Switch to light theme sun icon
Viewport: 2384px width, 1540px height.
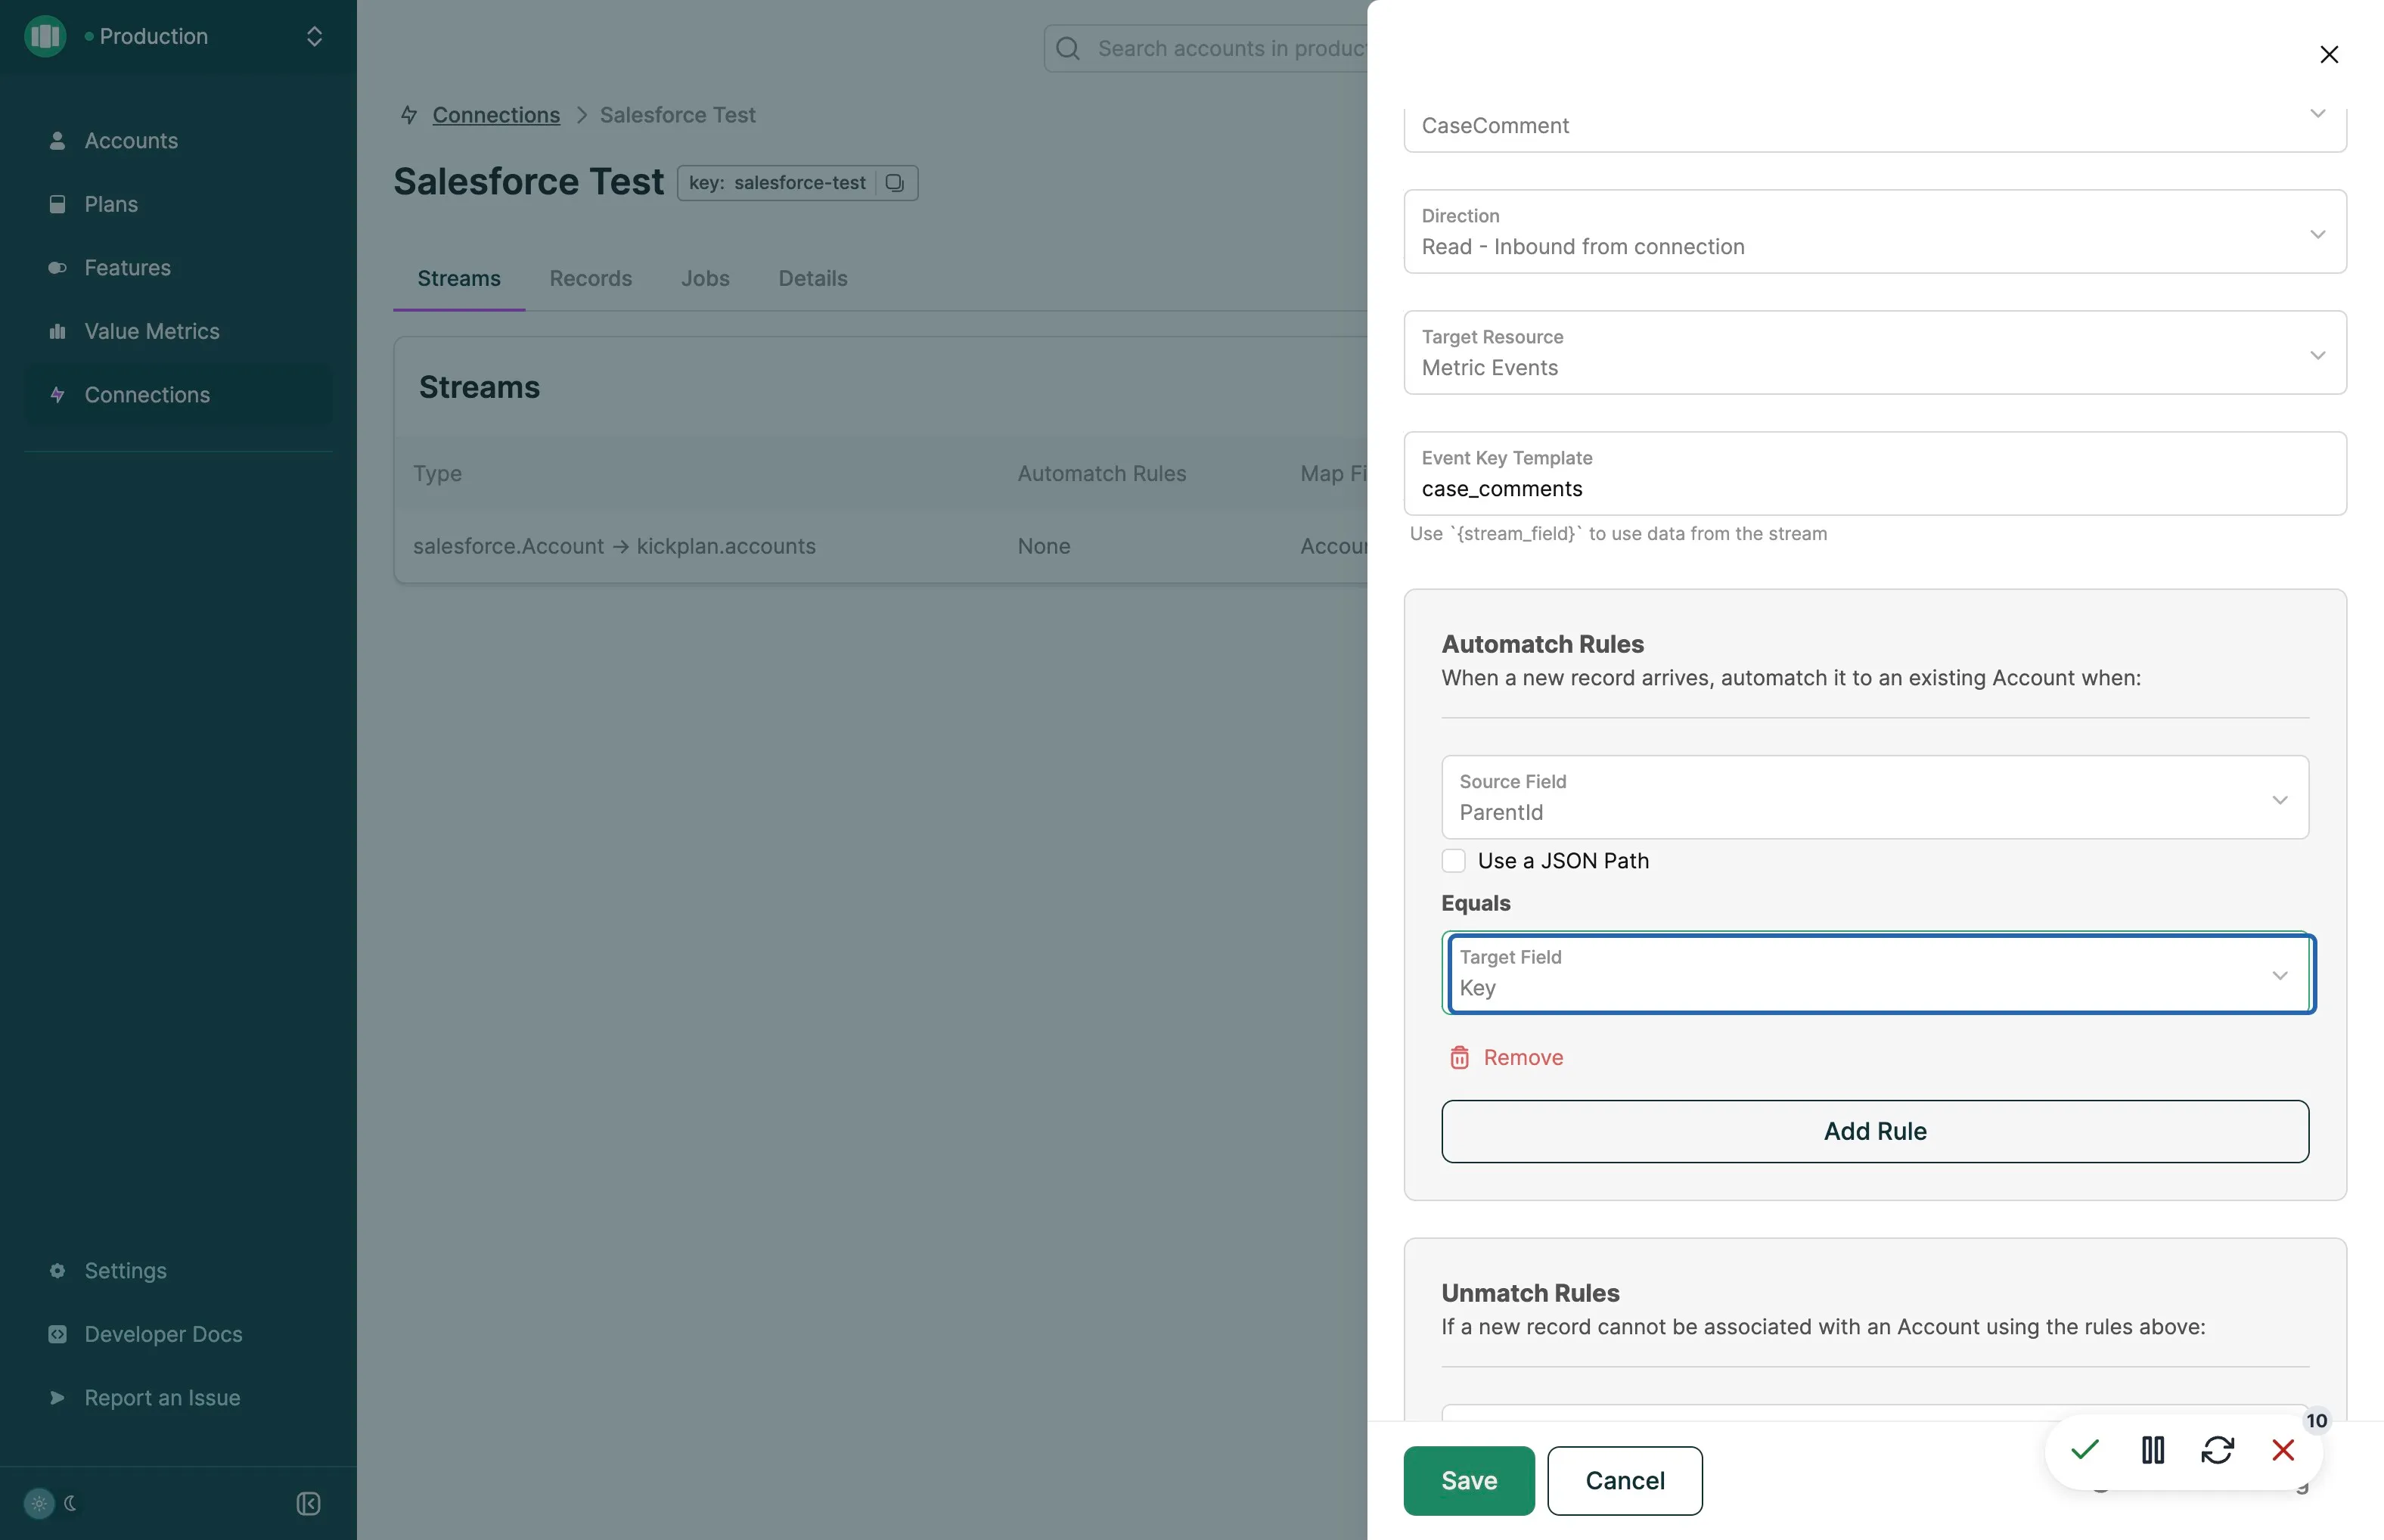pos(39,1503)
